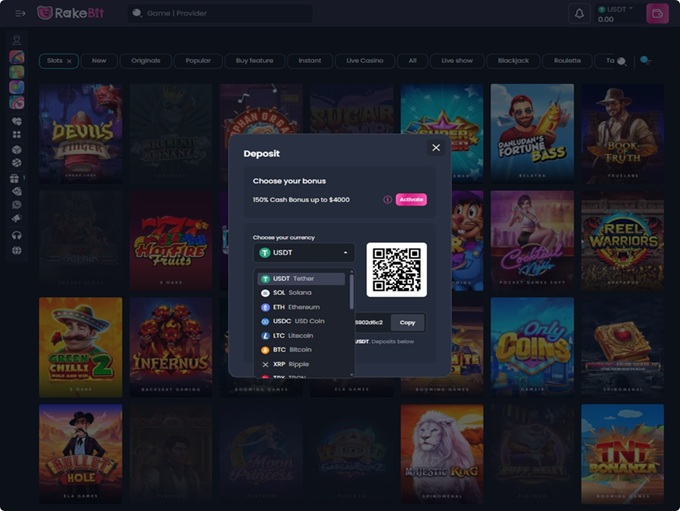Open the Majestic King game
The height and width of the screenshot is (511, 680).
pos(442,454)
